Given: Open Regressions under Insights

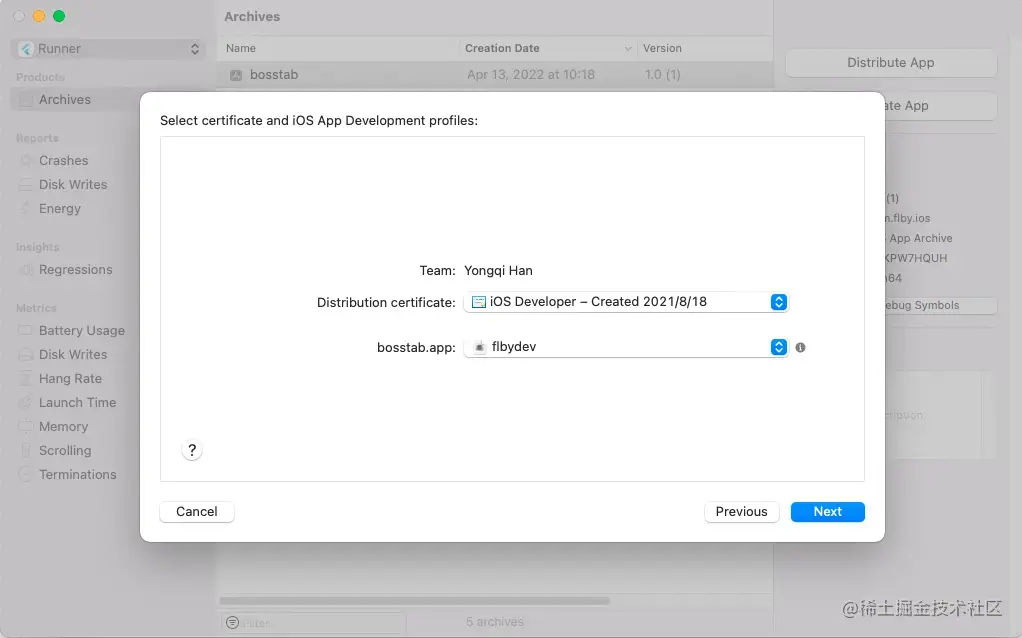Looking at the screenshot, I should tap(76, 269).
